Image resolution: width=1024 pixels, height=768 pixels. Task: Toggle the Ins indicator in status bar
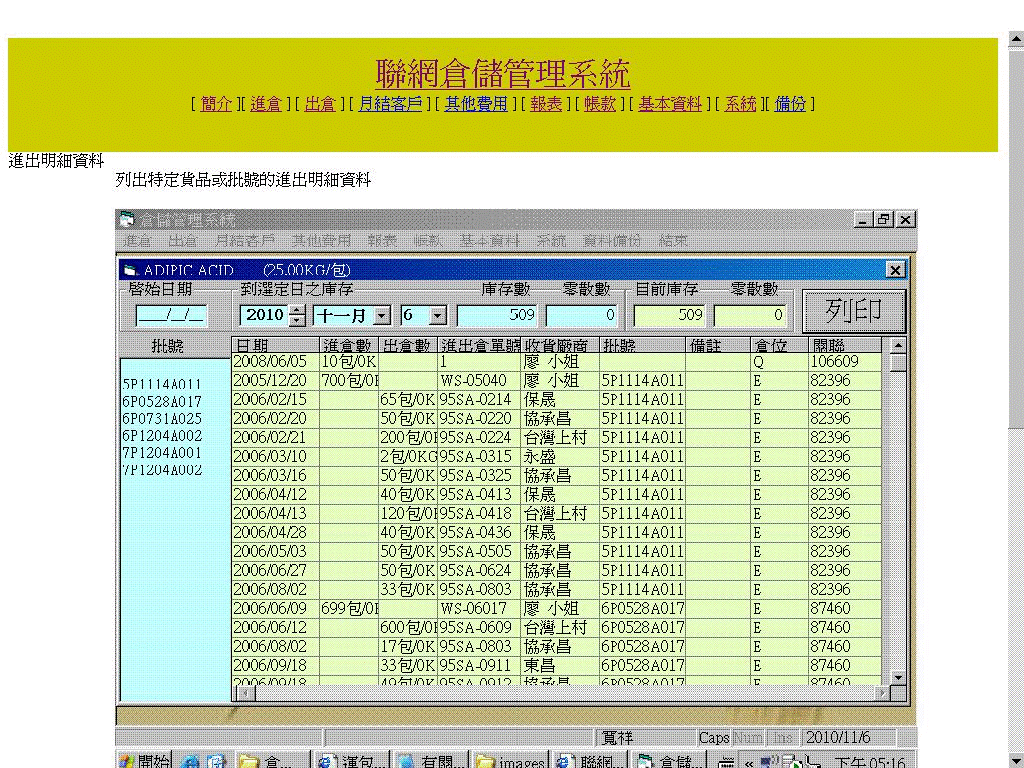click(783, 737)
